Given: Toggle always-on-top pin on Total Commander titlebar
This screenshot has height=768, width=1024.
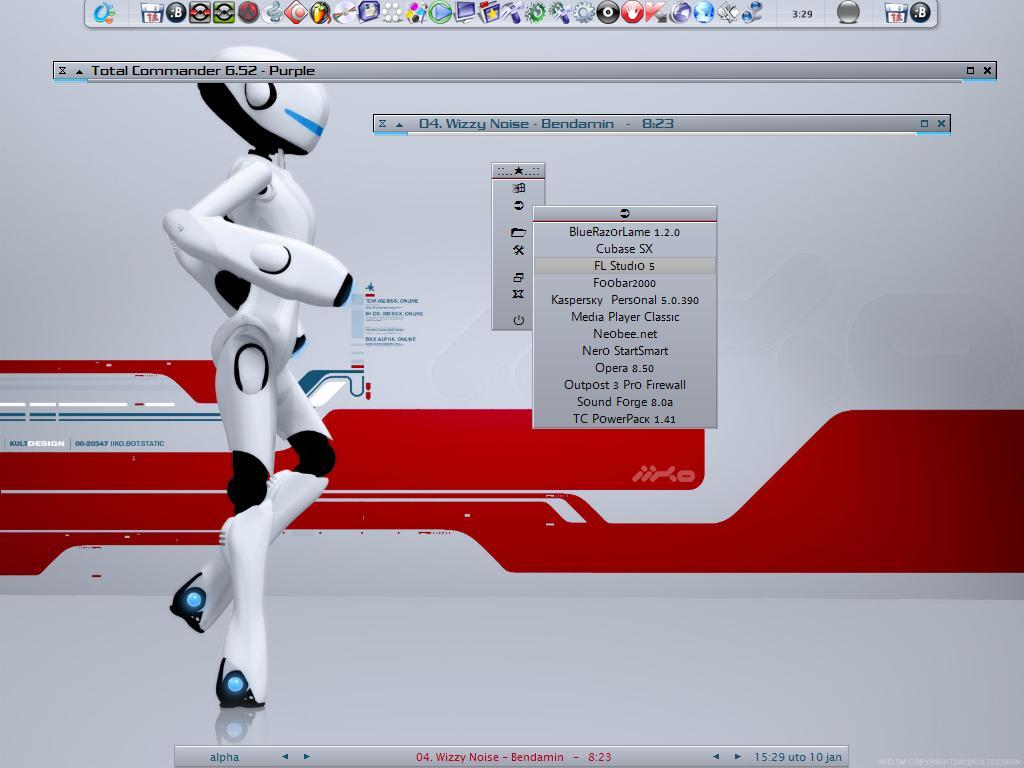Looking at the screenshot, I should pyautogui.click(x=62, y=71).
